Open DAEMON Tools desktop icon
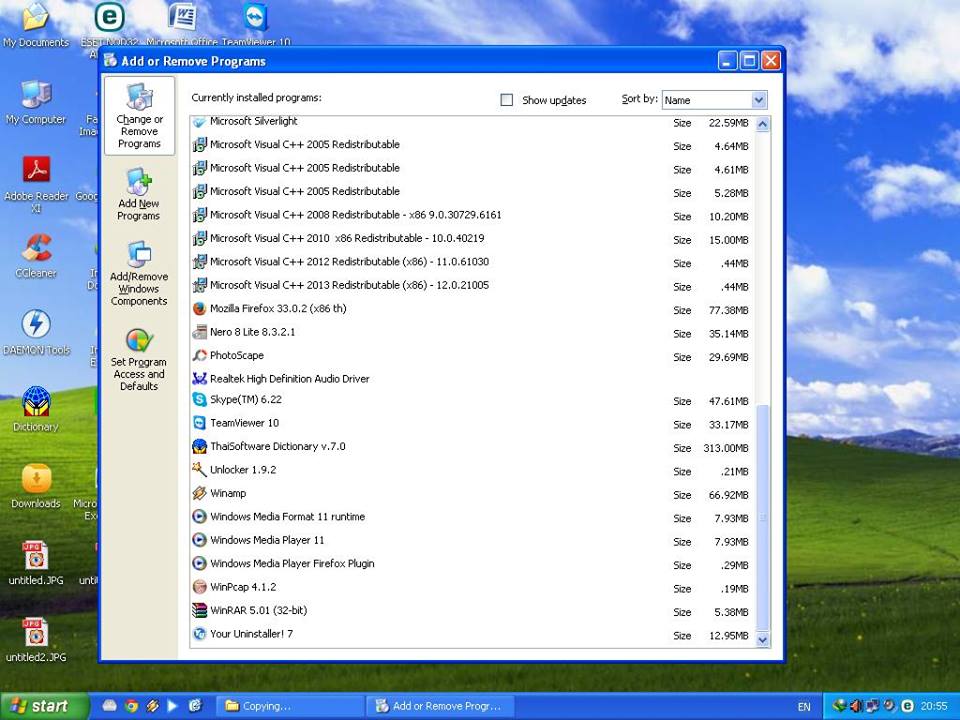 click(x=36, y=325)
